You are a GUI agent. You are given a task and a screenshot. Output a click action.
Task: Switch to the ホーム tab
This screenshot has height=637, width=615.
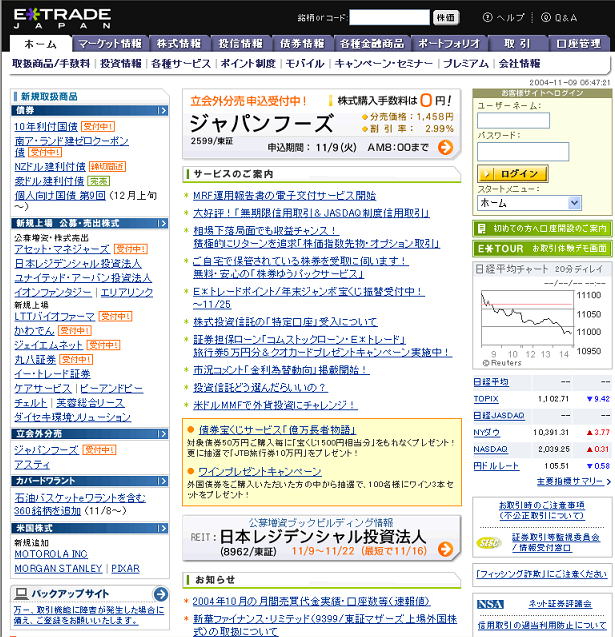[41, 44]
